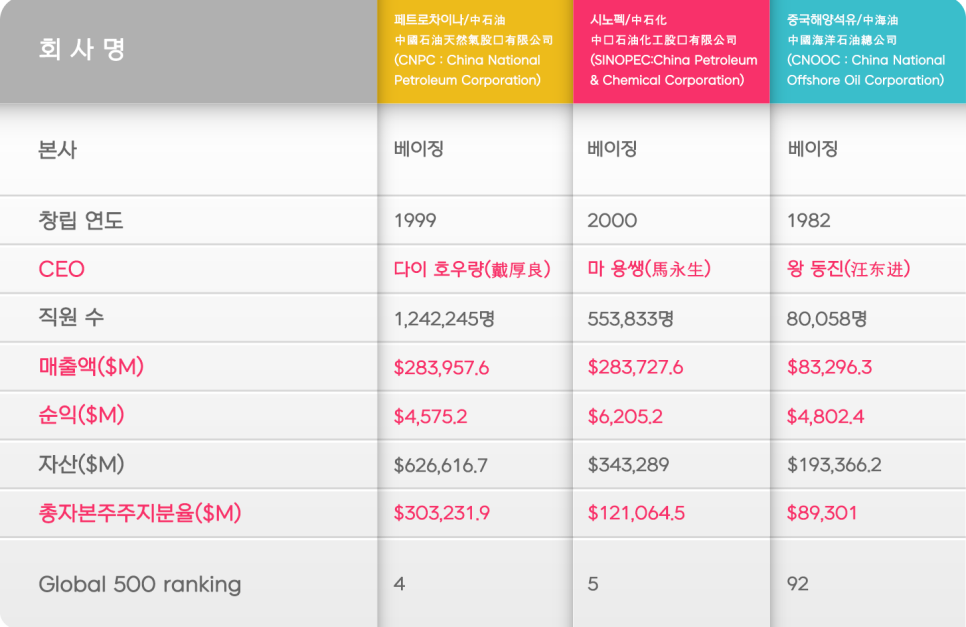This screenshot has height=627, width=966.
Task: Click the assets value '$193,366.2'
Action: click(x=835, y=465)
